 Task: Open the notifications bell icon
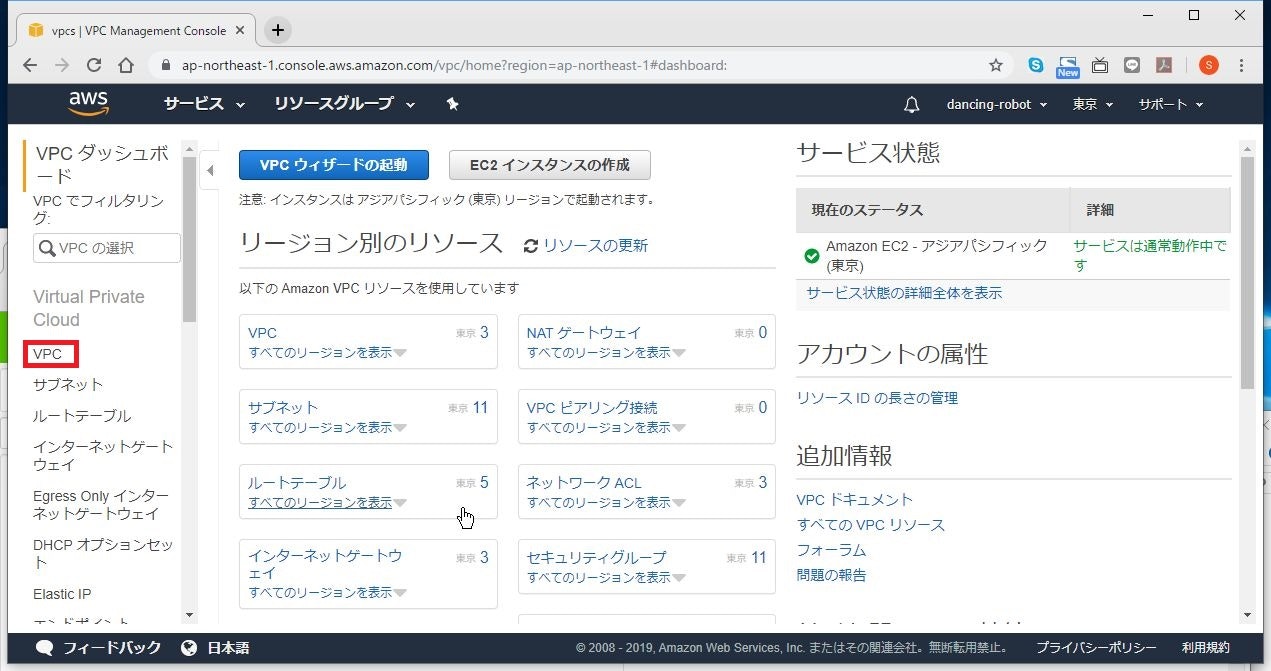coord(911,104)
